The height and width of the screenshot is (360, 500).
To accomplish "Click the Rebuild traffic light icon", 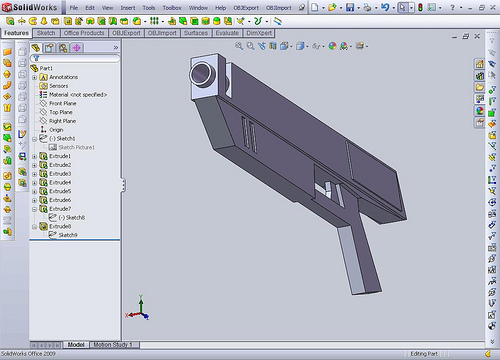I will 420,7.
